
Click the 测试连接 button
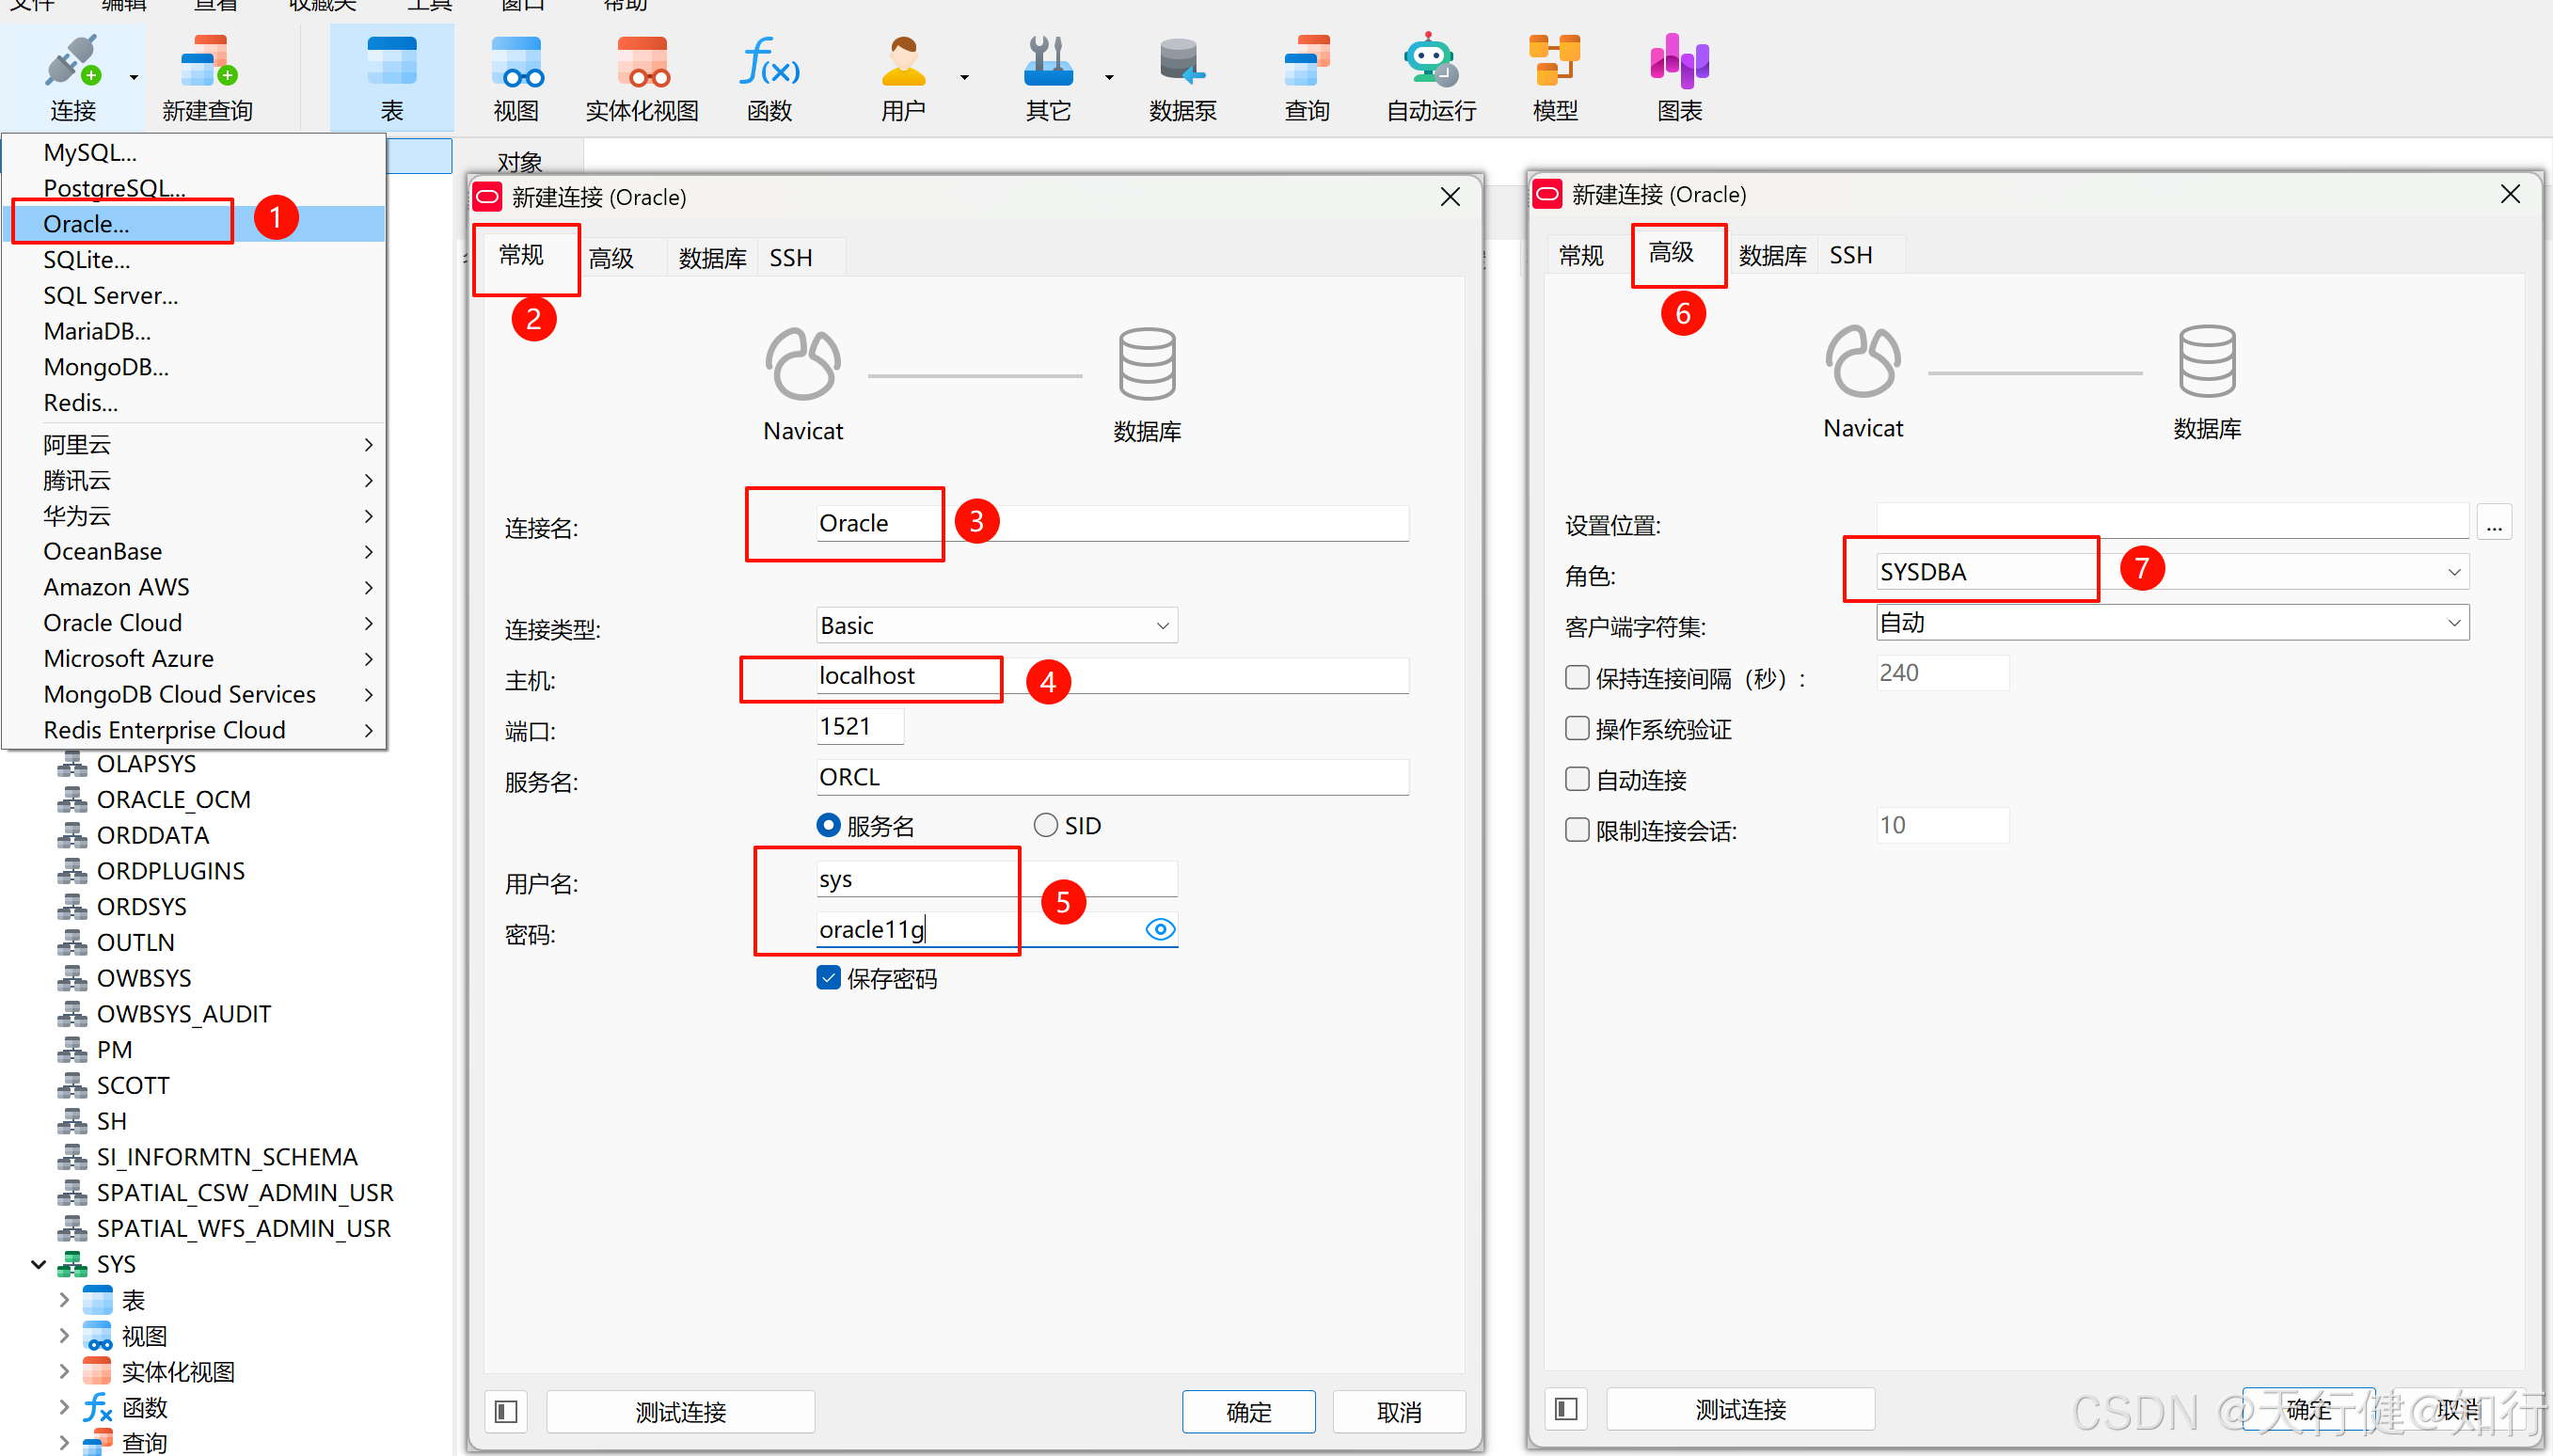(681, 1411)
